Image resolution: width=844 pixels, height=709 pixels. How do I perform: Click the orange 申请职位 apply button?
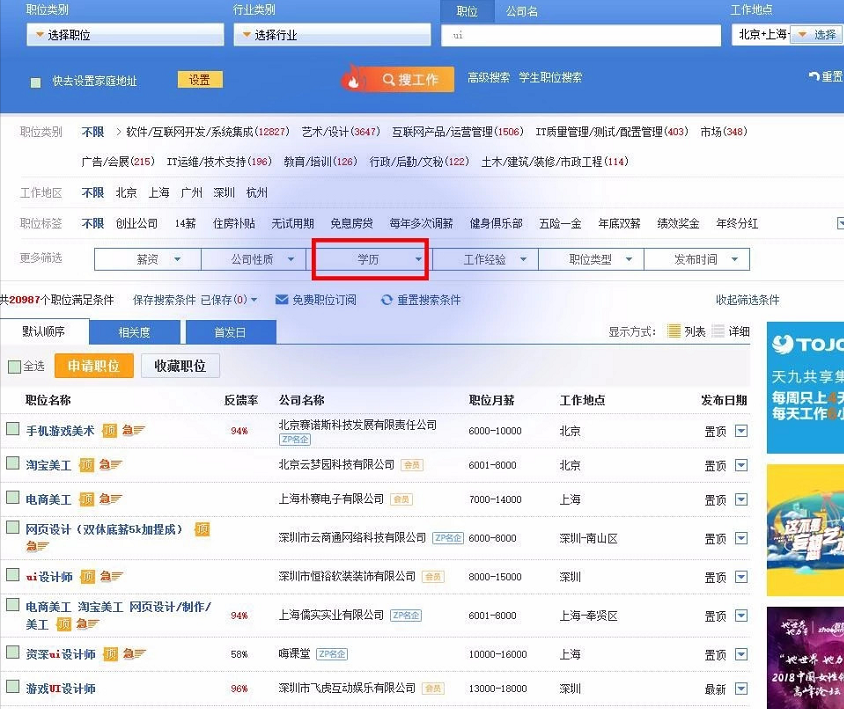(94, 365)
